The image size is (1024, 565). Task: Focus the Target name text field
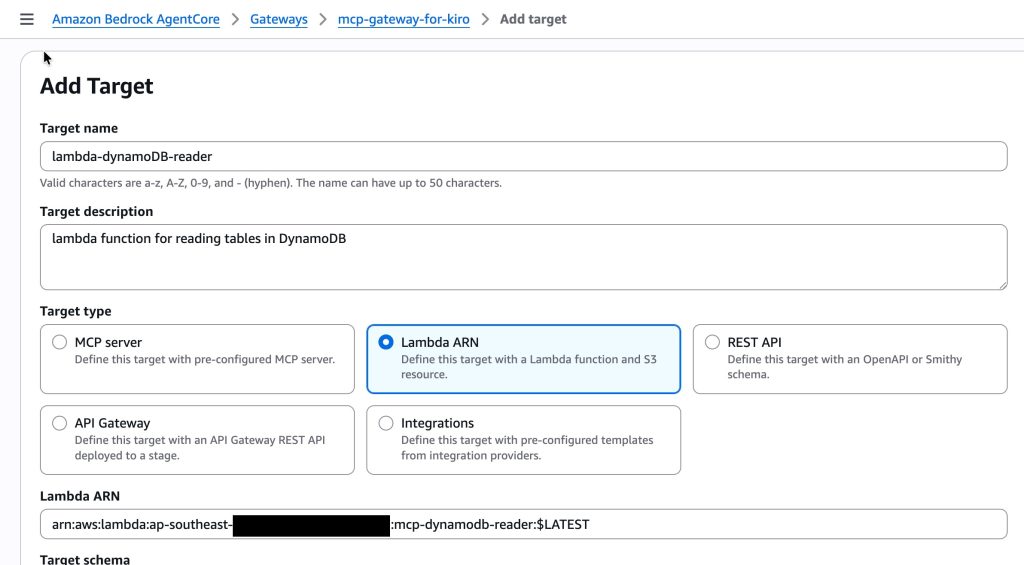[522, 156]
